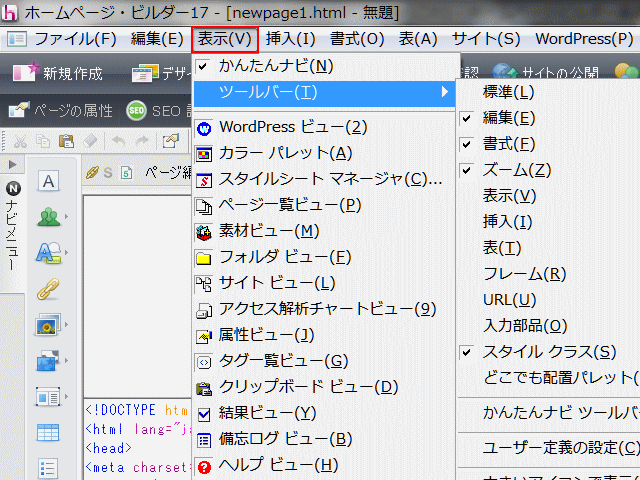Screen dimensions: 640x480
Task: Click the eraser toolbar icon
Action: pos(90,141)
